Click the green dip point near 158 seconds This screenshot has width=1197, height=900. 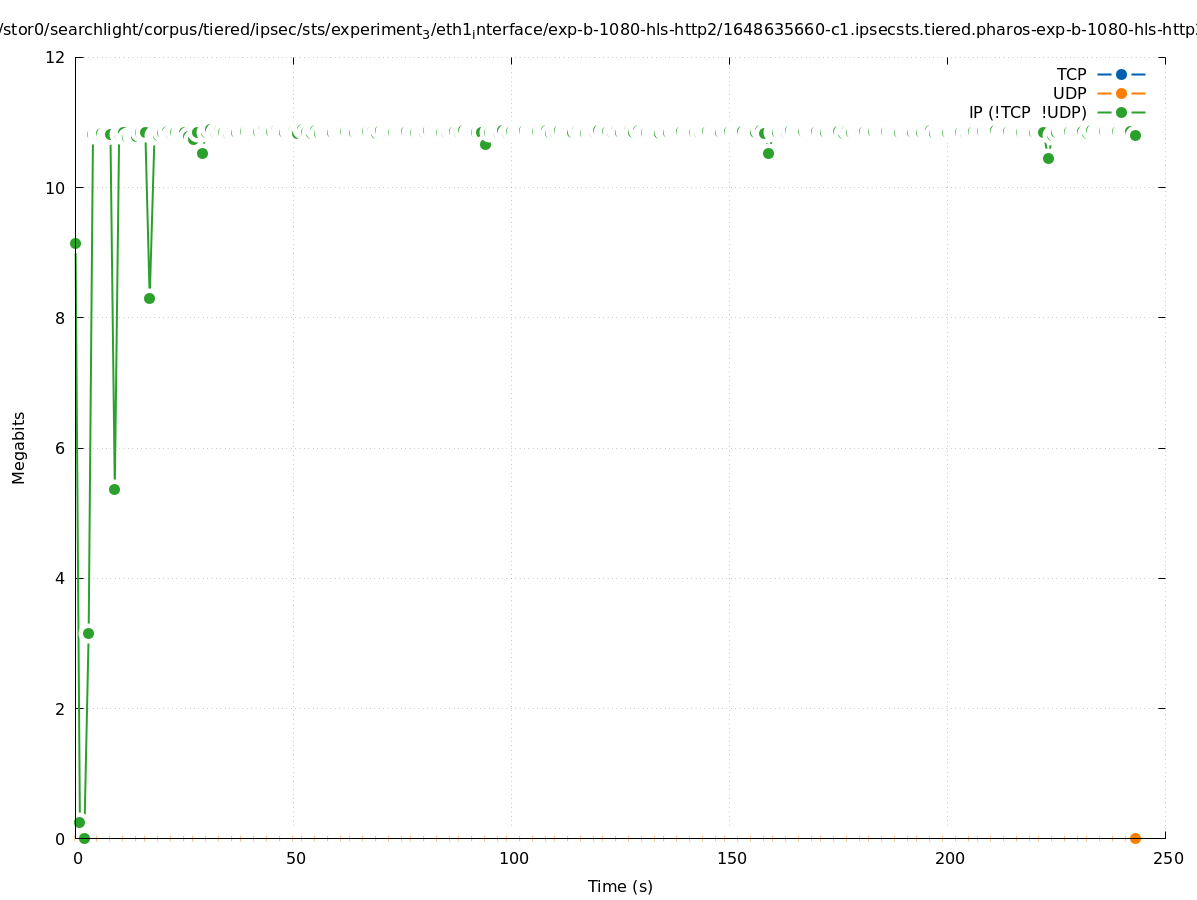[x=768, y=153]
